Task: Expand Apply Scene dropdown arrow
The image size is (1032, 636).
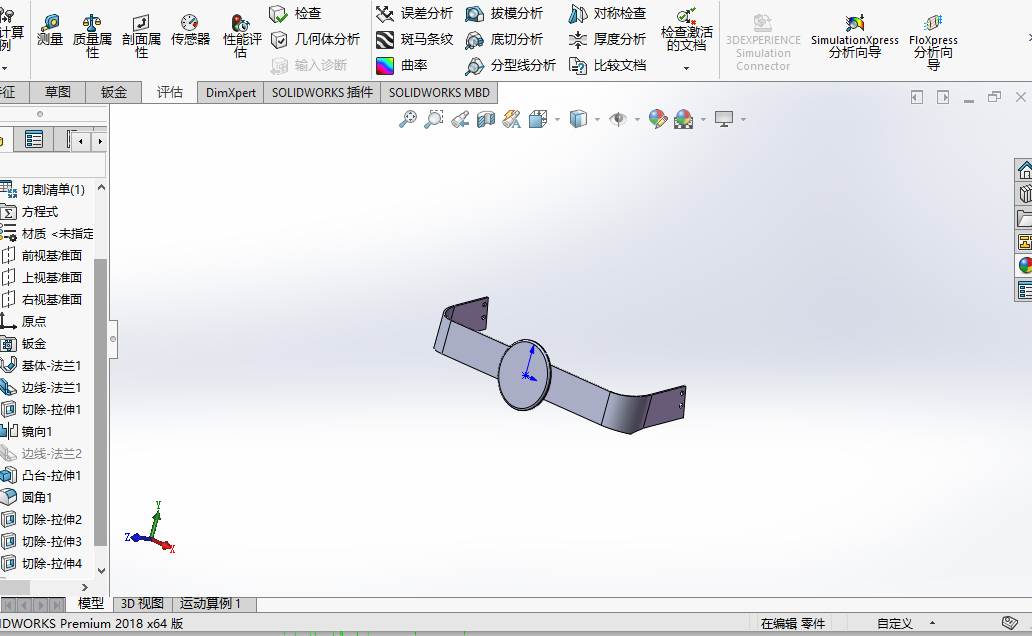Action: pos(704,119)
